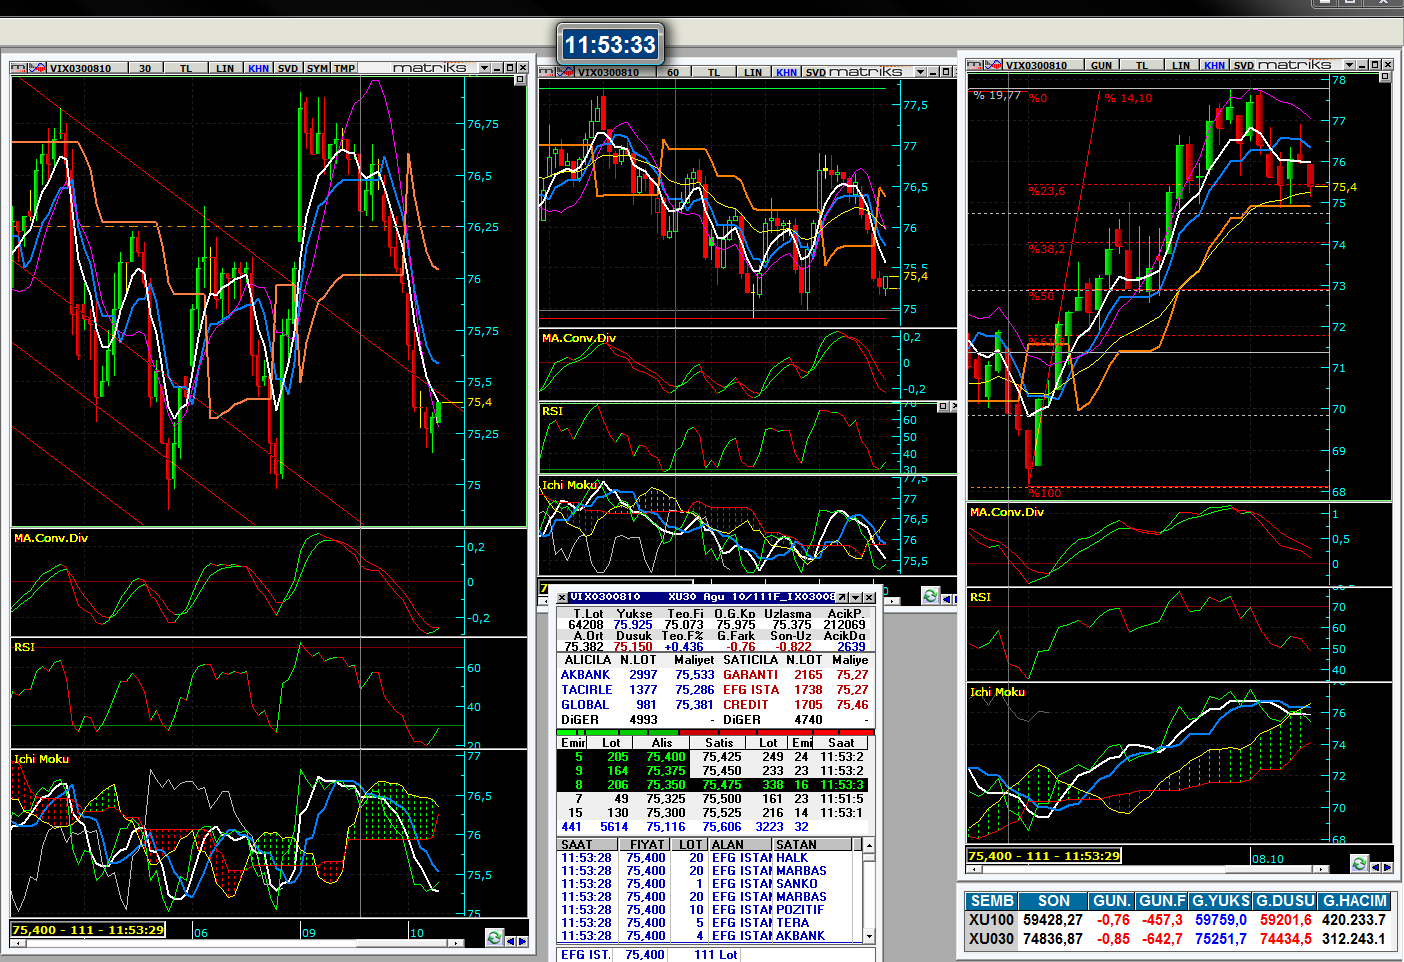
Task: Click the refresh icon in the right chart
Action: [1359, 864]
